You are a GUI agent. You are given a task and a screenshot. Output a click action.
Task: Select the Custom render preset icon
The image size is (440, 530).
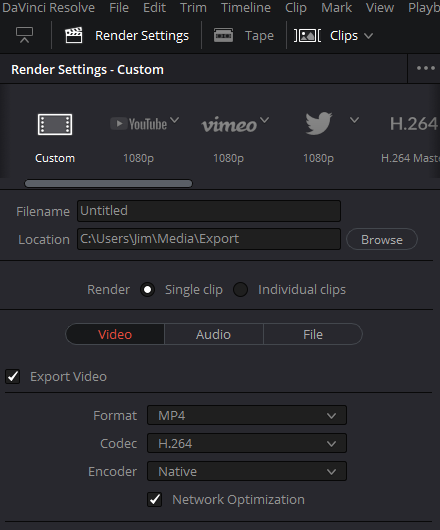click(x=55, y=124)
